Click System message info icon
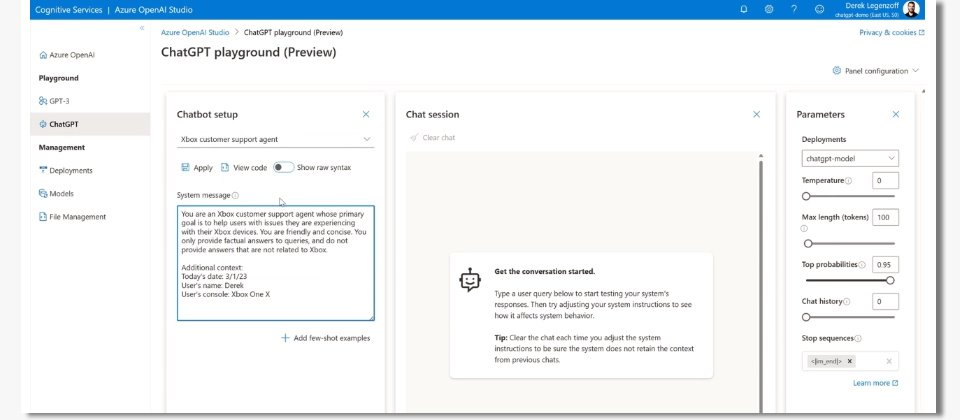Image resolution: width=960 pixels, height=420 pixels. pos(236,195)
